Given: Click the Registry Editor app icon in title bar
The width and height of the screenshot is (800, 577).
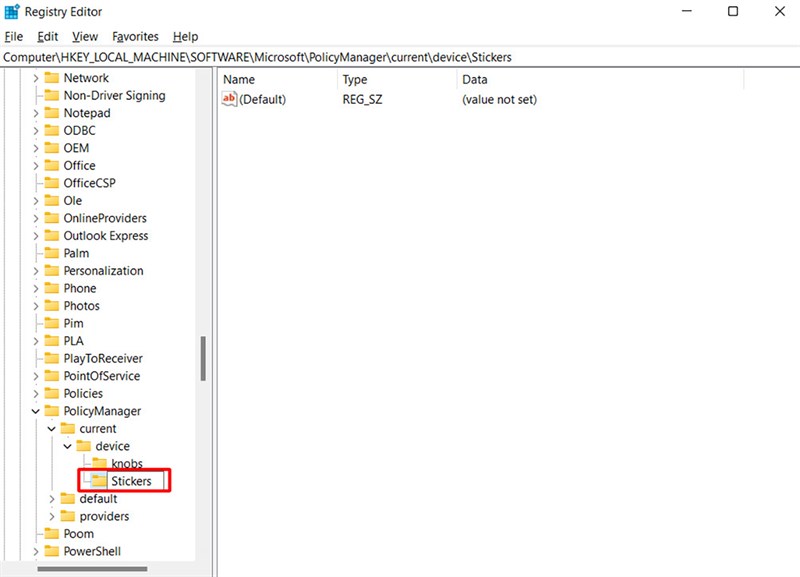Looking at the screenshot, I should pos(11,12).
